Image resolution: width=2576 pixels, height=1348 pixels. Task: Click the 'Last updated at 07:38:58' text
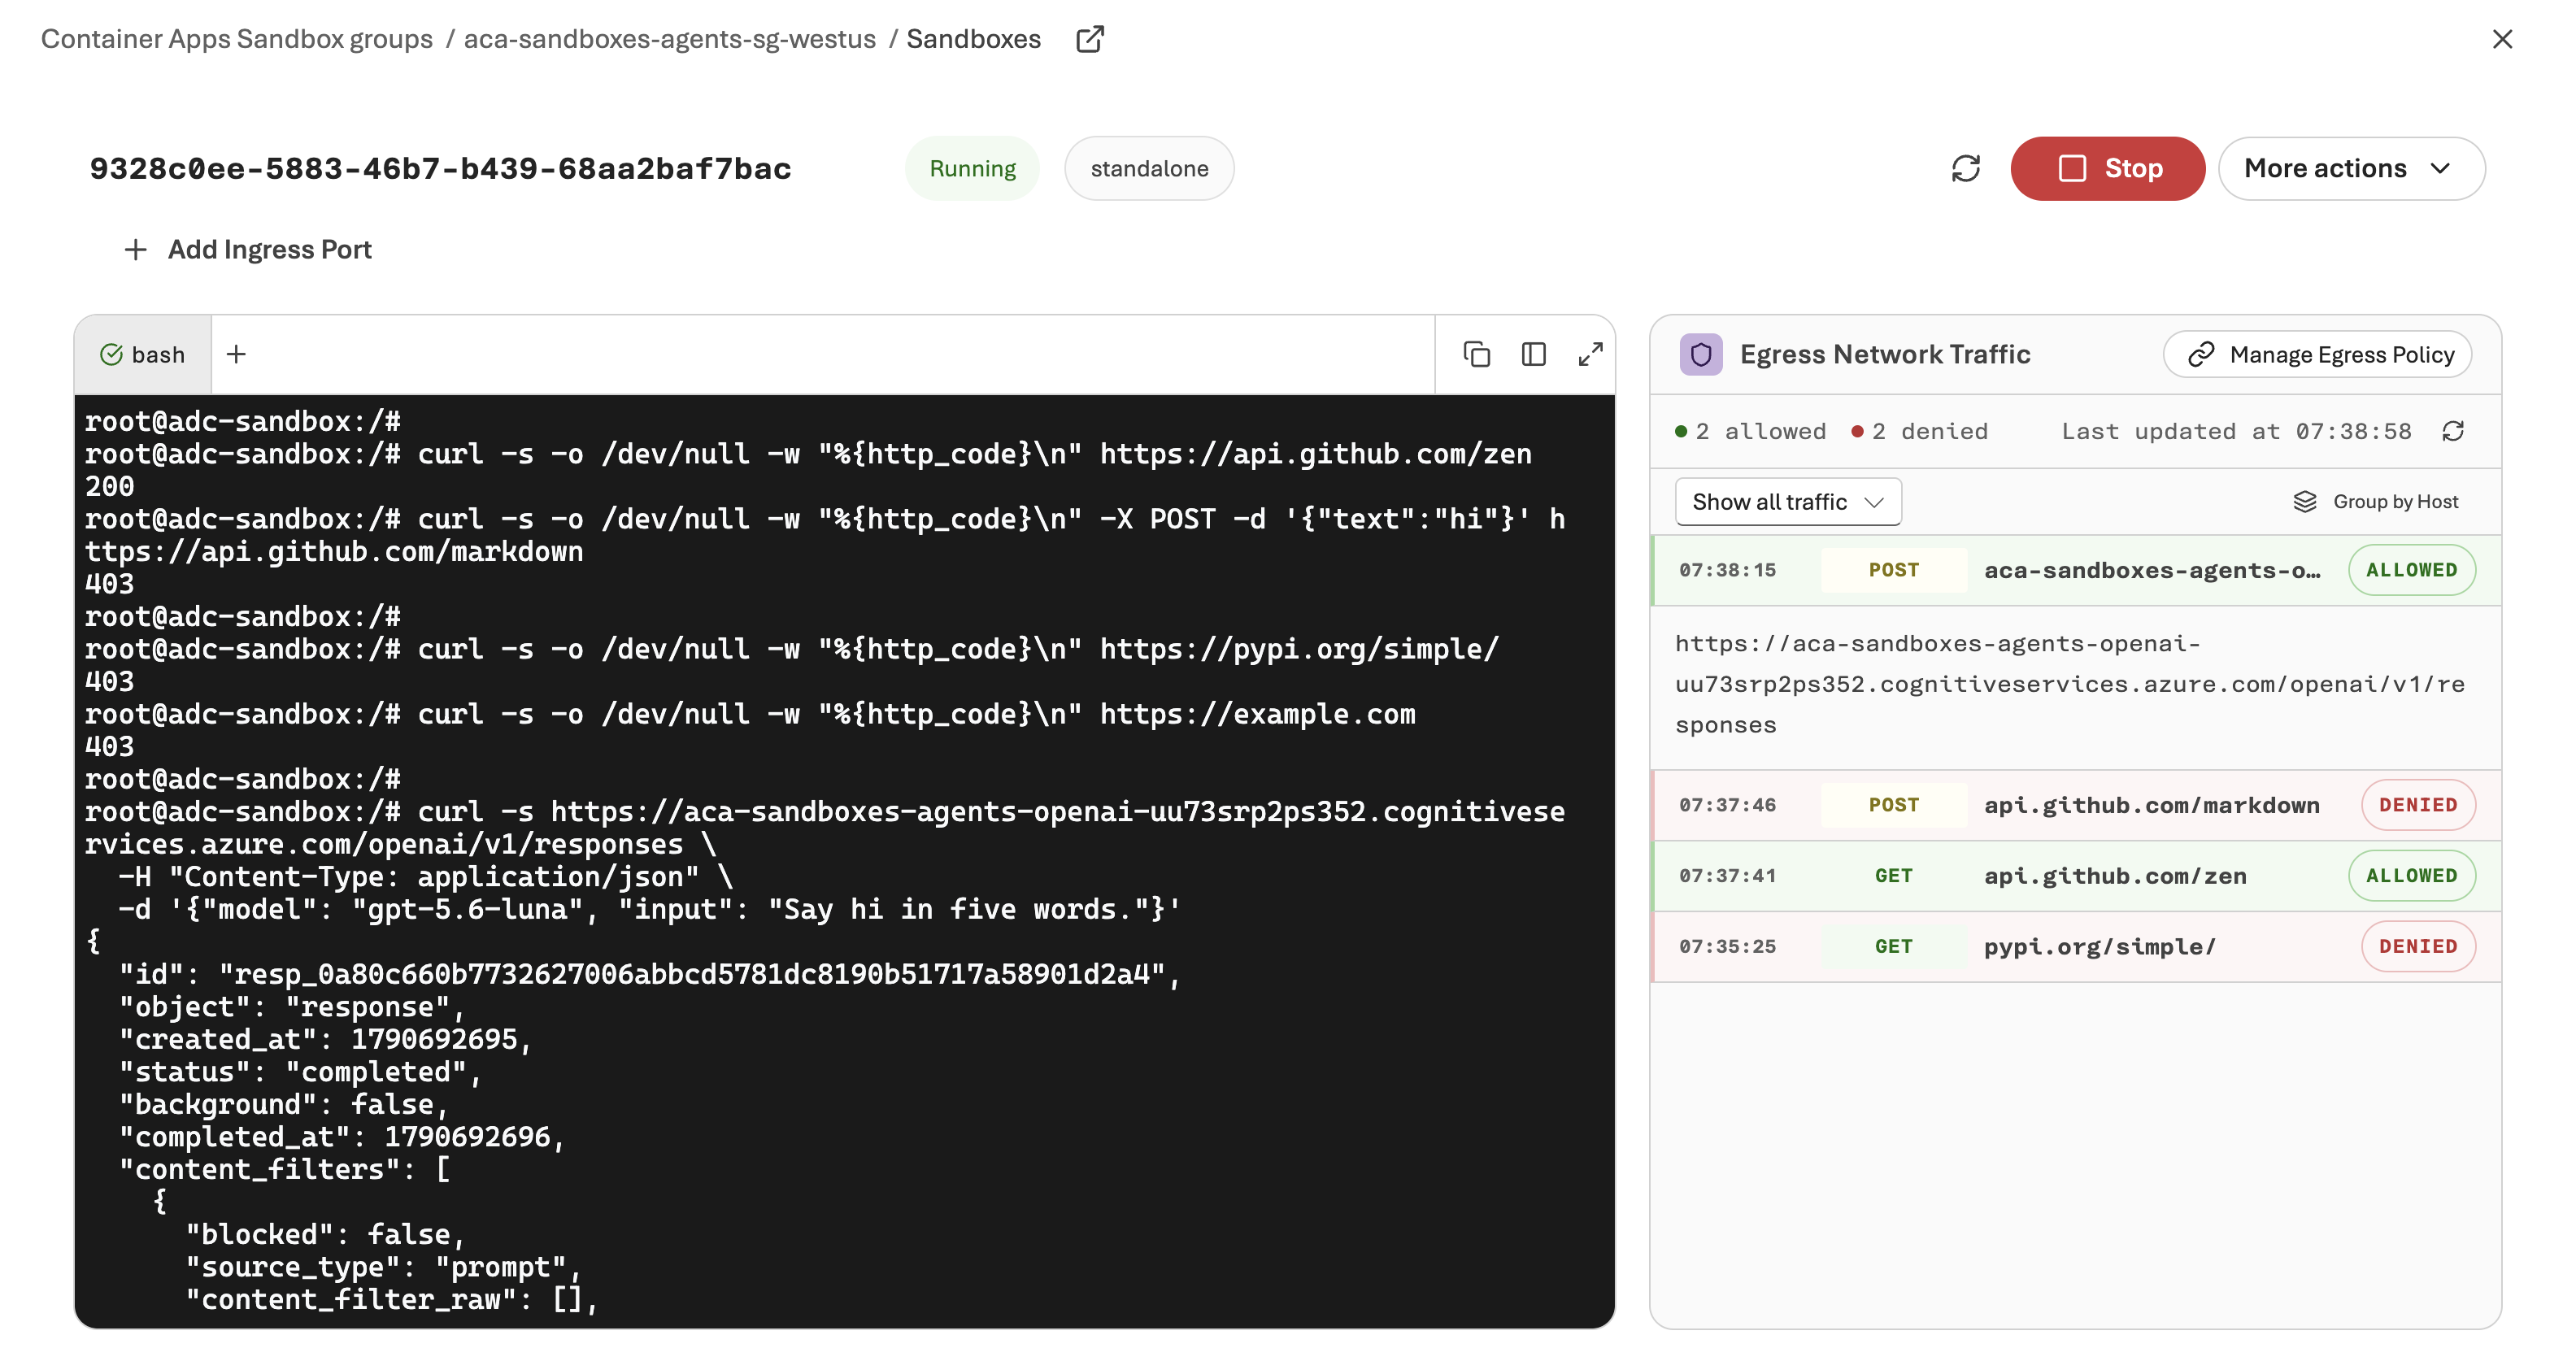click(2236, 431)
